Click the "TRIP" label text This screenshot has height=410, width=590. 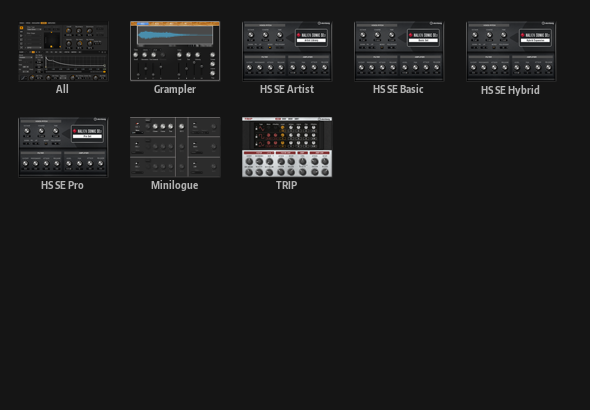coord(286,185)
